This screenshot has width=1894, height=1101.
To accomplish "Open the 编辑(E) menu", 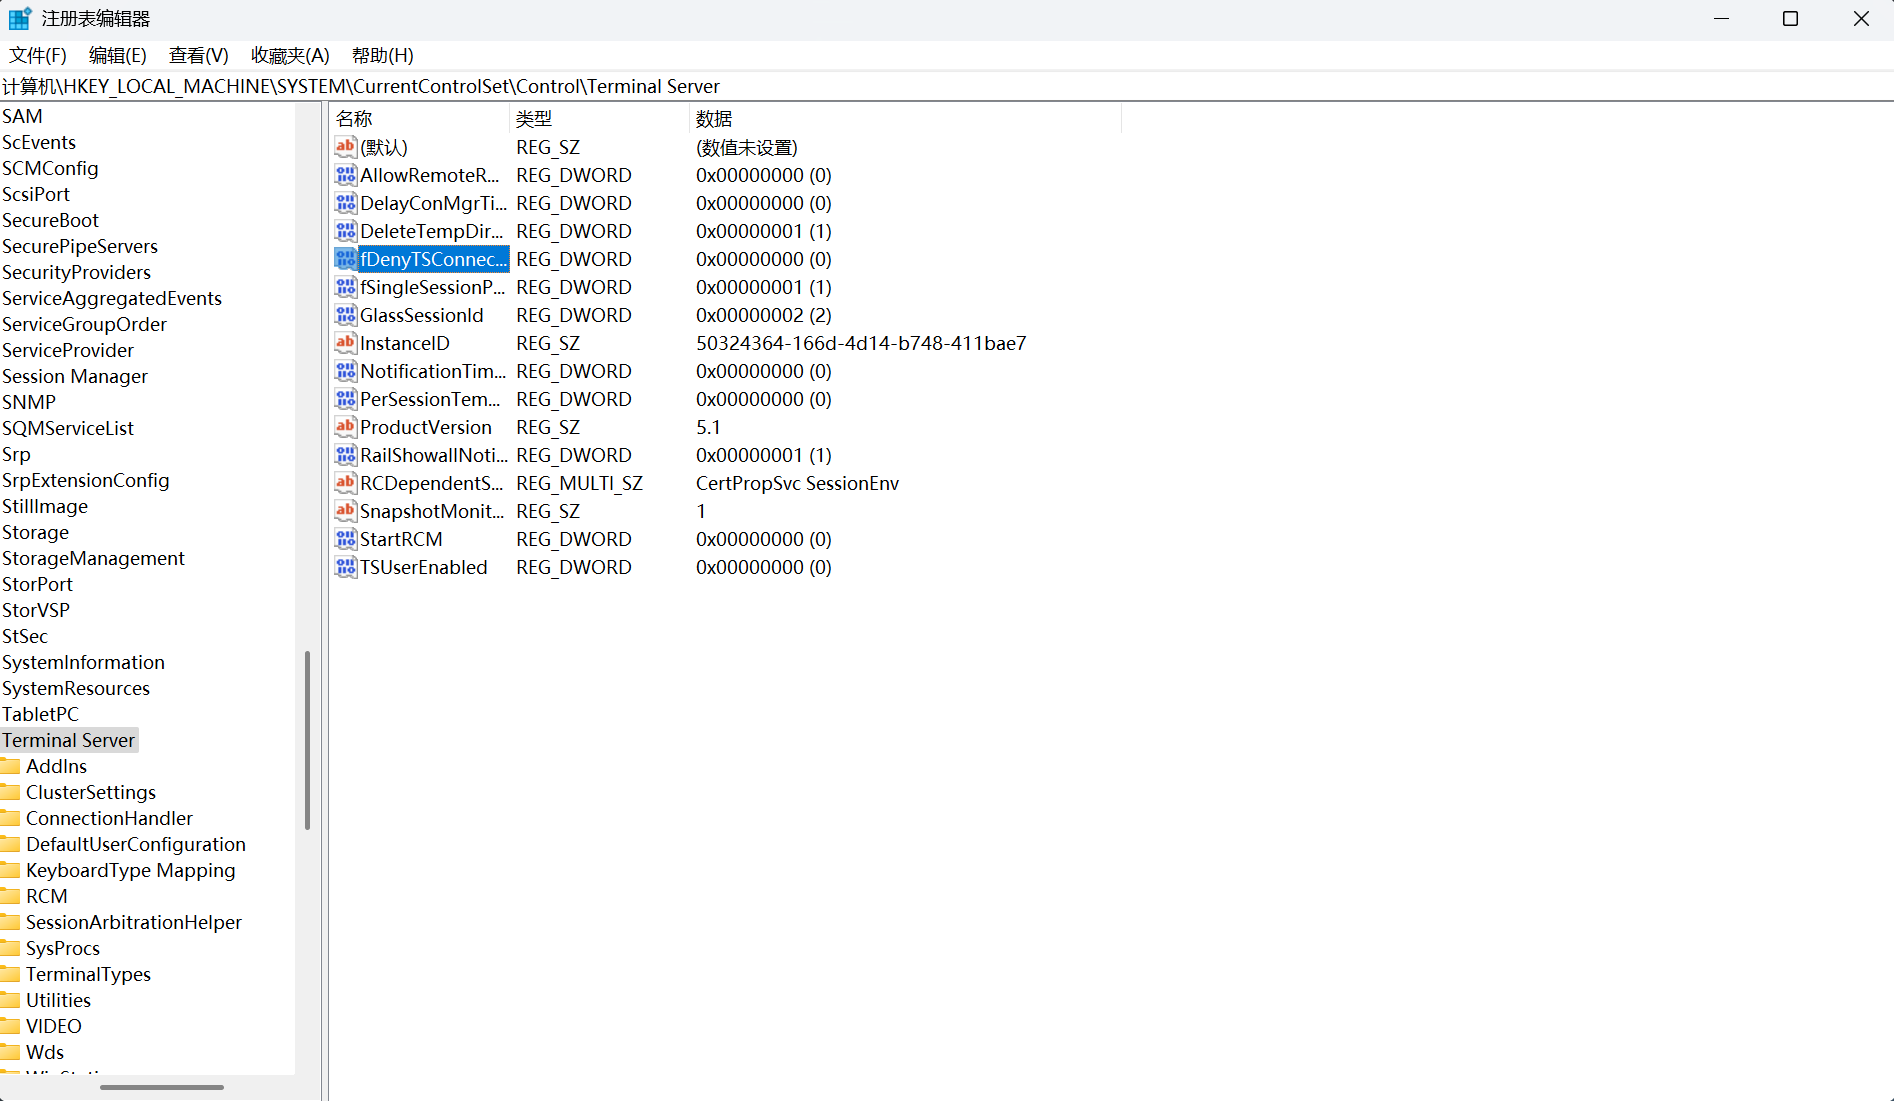I will (118, 55).
